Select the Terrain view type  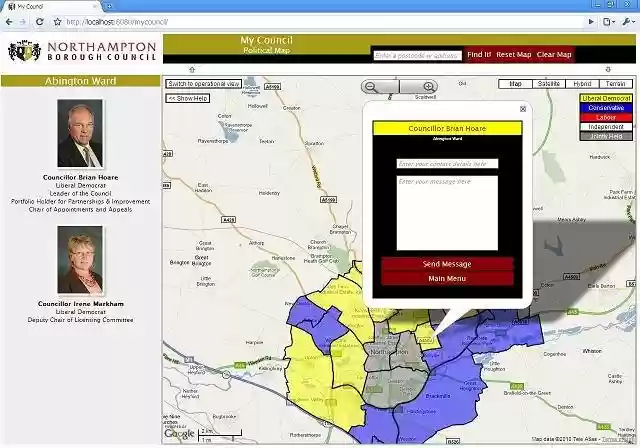[x=616, y=84]
